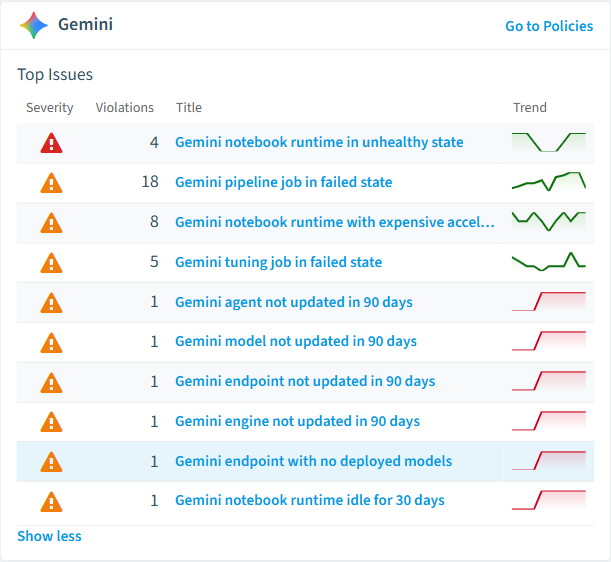
Task: Open Gemini notebook runtime idle for 30 days
Action: [310, 500]
